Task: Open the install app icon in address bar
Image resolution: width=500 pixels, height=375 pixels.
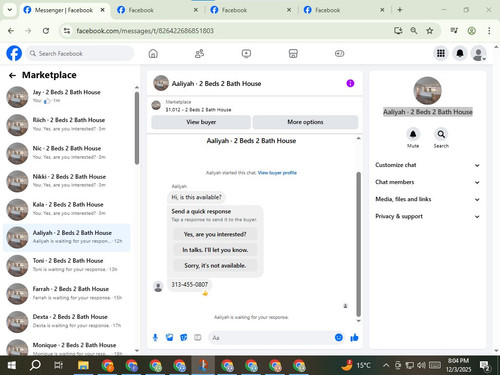Action: point(398,31)
